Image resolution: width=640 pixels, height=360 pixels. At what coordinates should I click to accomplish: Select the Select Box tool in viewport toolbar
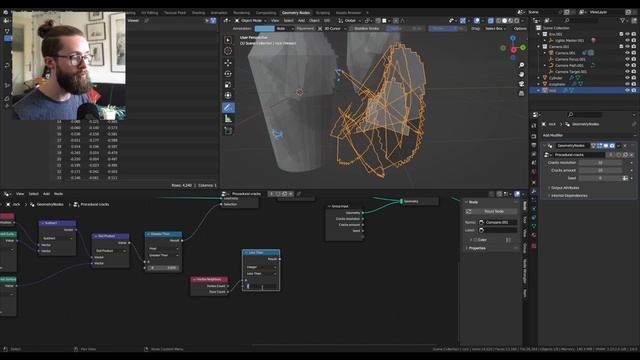228,40
